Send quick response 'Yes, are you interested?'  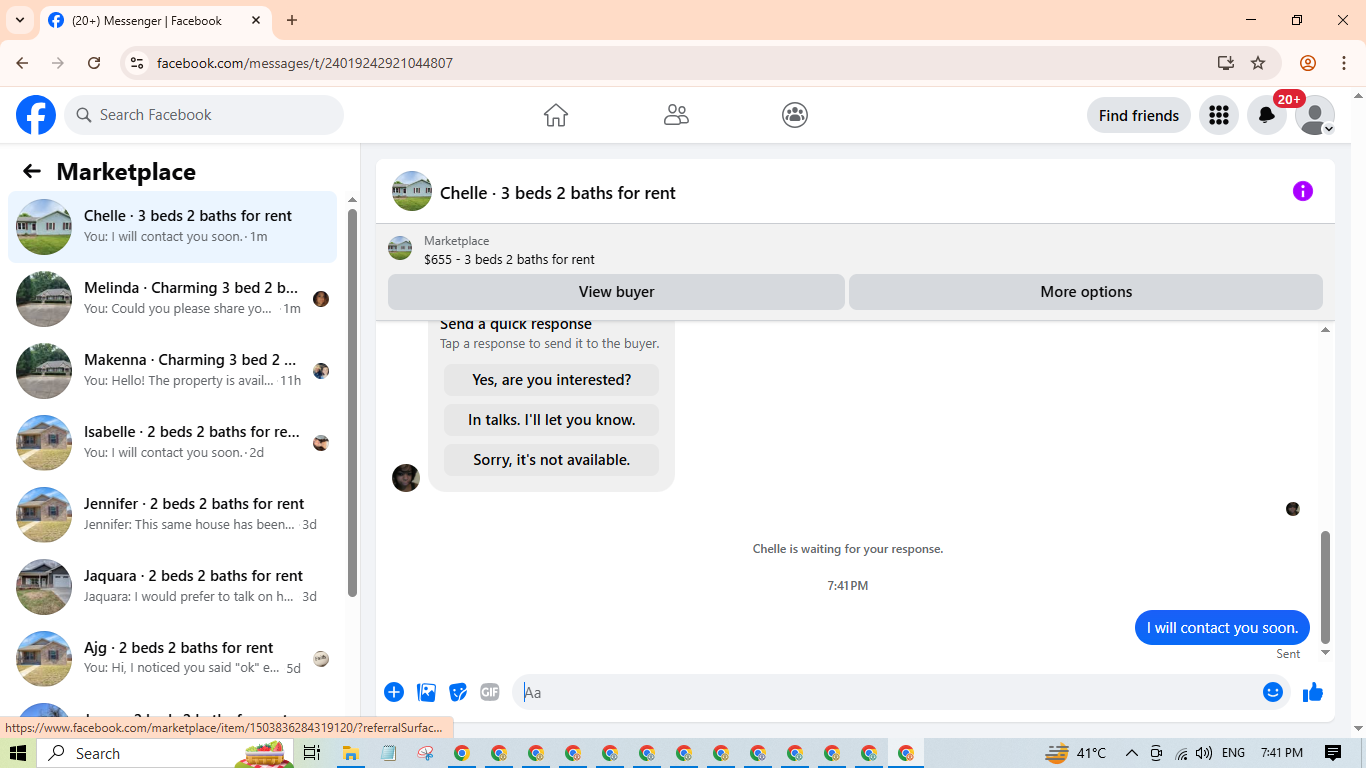click(x=551, y=380)
